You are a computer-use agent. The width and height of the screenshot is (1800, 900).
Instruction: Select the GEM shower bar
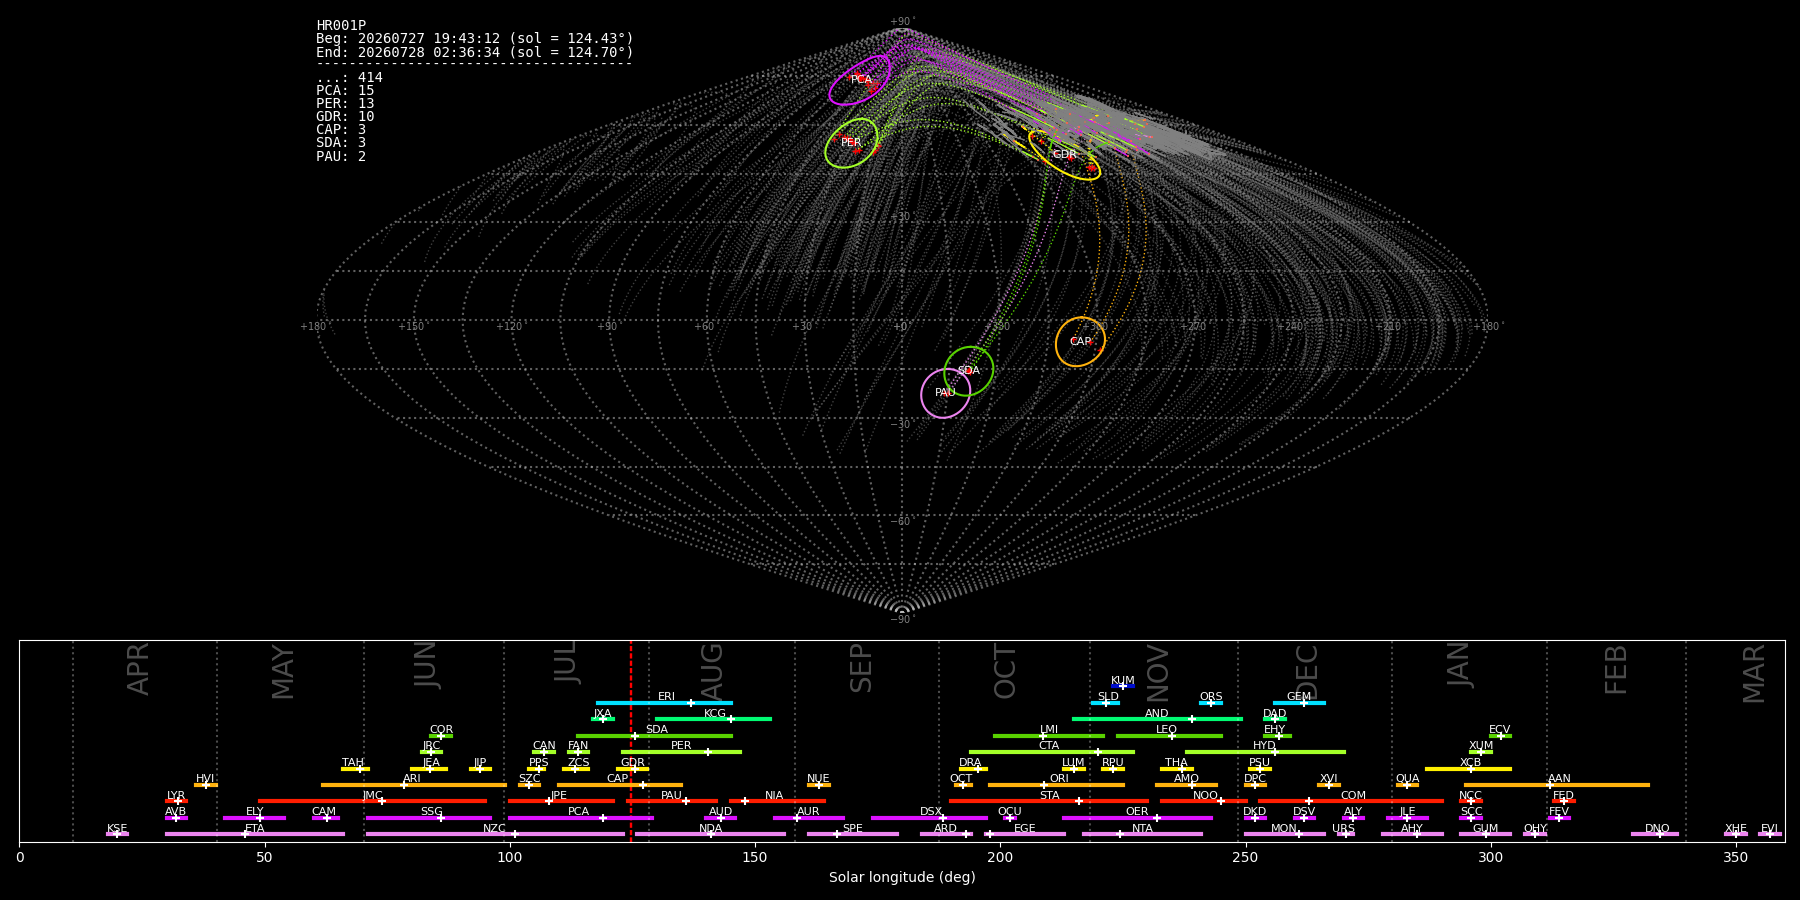coord(1299,703)
